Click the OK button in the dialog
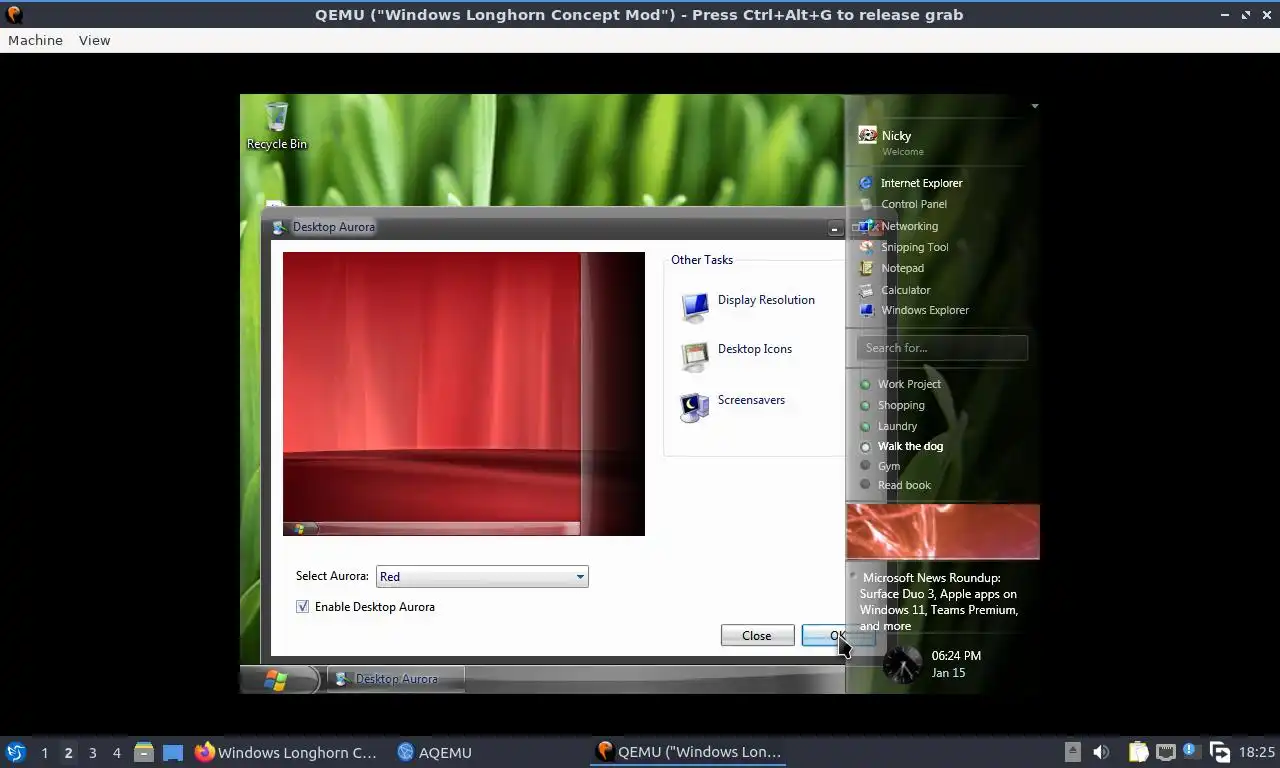This screenshot has width=1280, height=768. 837,635
